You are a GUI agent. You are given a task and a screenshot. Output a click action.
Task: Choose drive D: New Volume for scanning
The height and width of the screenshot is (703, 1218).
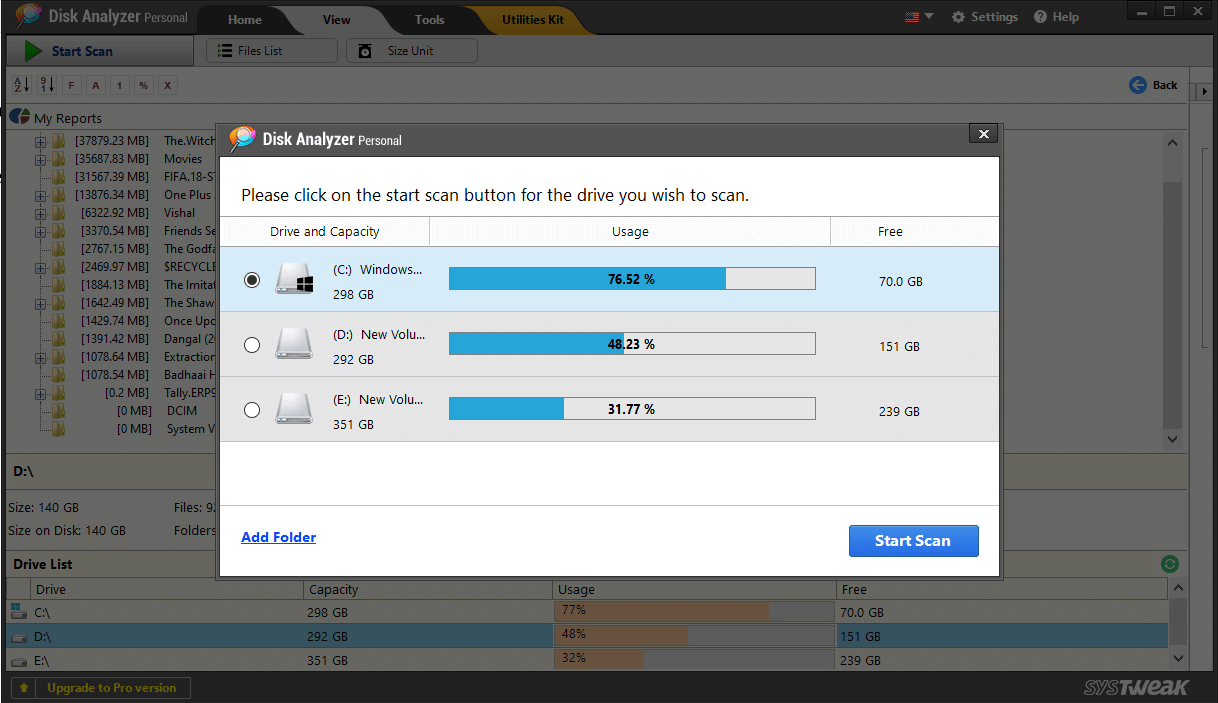252,345
